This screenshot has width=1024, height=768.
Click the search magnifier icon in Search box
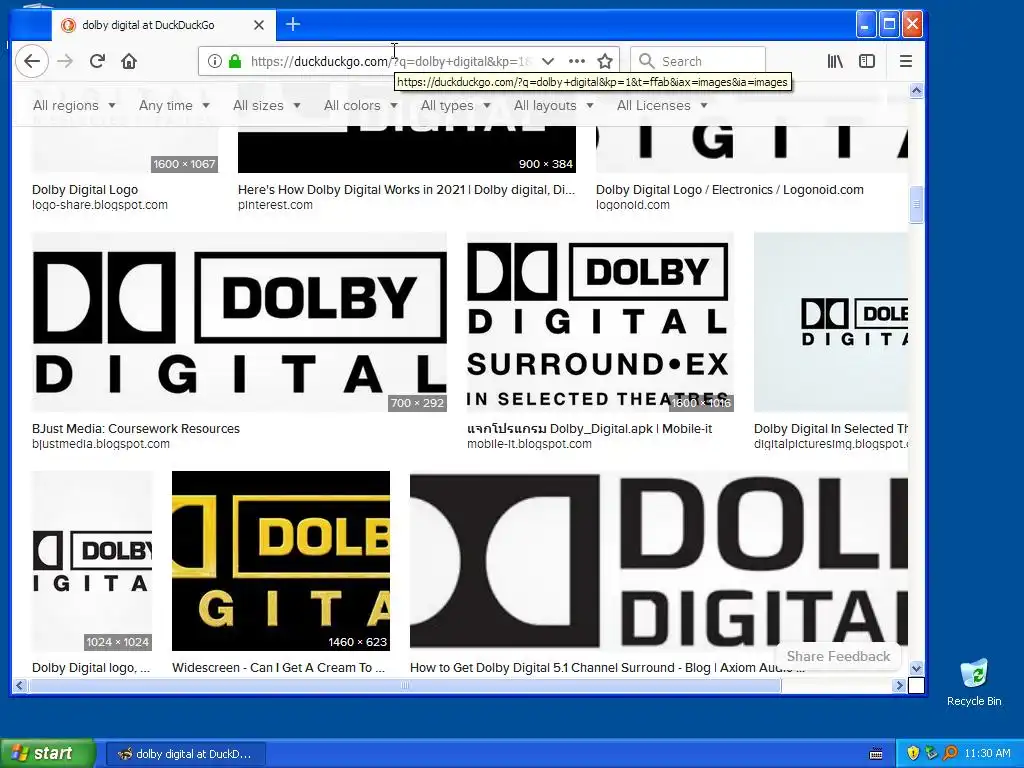pos(647,61)
